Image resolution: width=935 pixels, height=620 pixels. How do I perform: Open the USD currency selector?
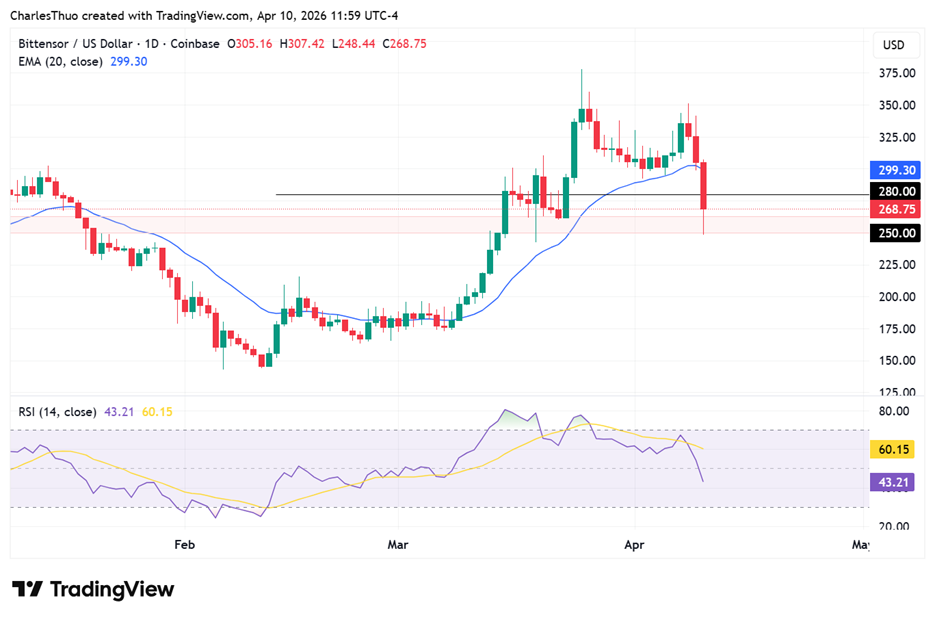[x=893, y=45]
